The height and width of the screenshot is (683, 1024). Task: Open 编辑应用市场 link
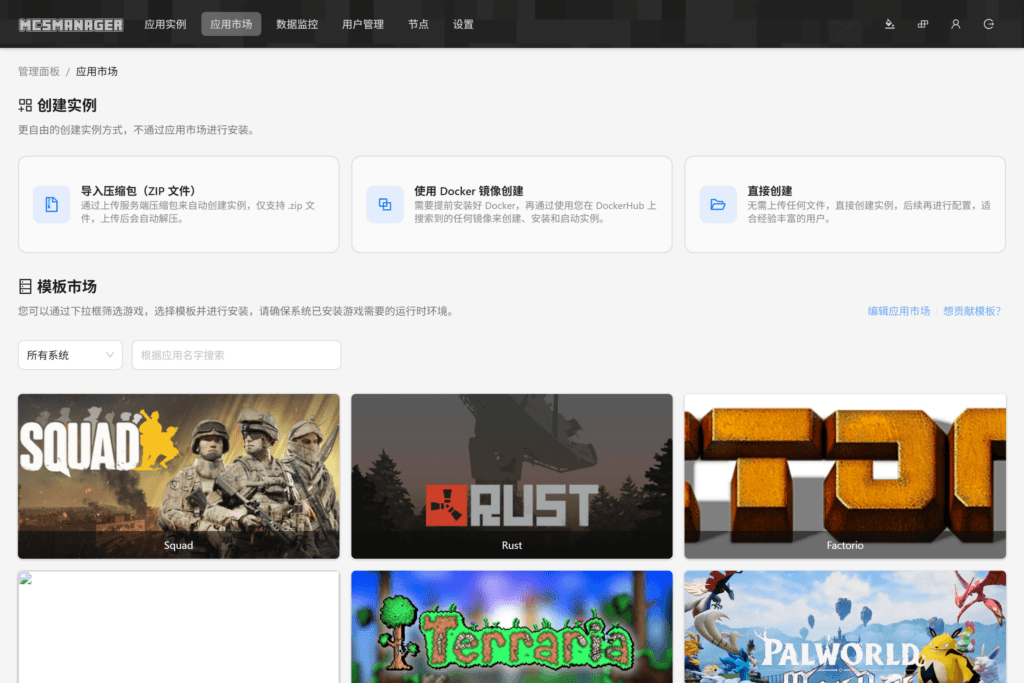coord(899,311)
